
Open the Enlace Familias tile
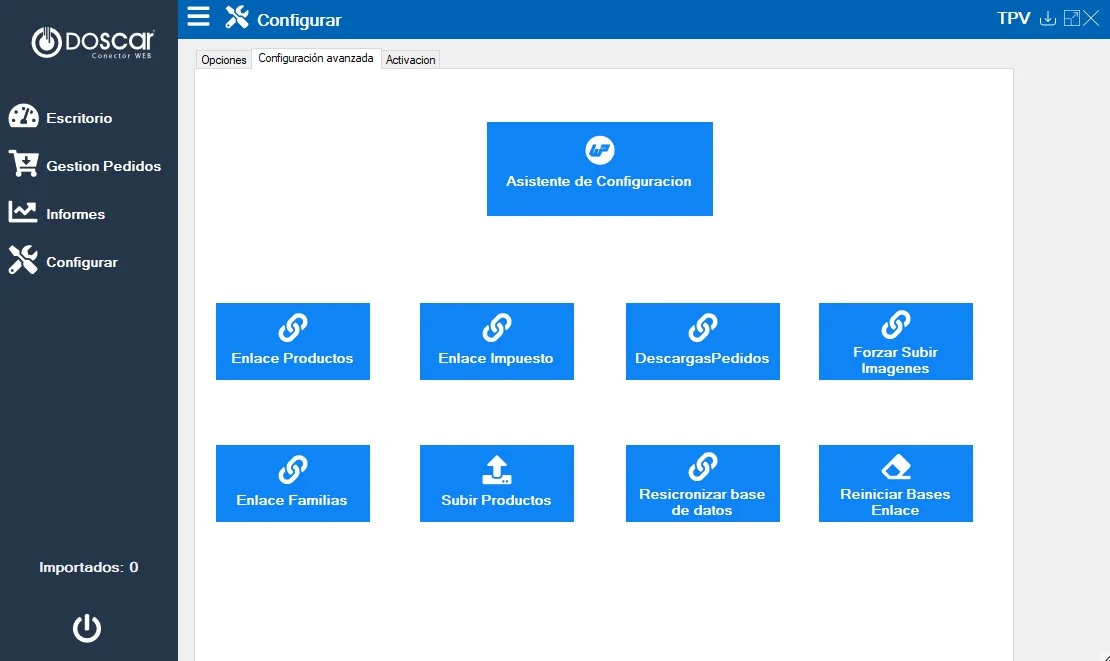292,483
